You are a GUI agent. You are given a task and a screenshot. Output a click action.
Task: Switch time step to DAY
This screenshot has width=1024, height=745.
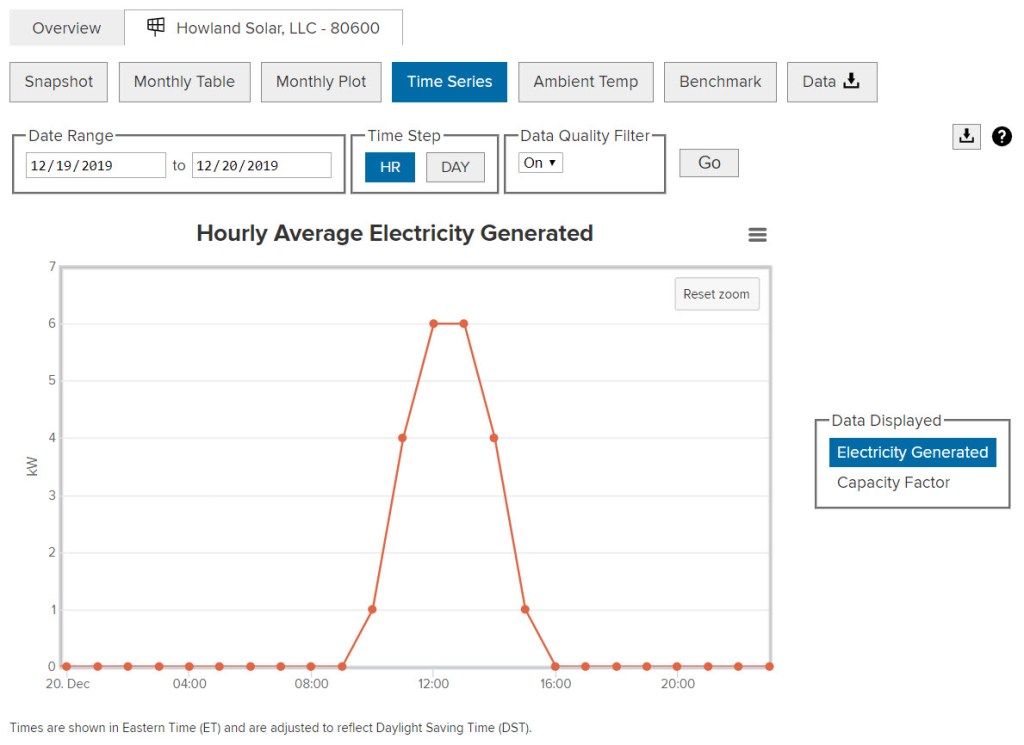[455, 167]
